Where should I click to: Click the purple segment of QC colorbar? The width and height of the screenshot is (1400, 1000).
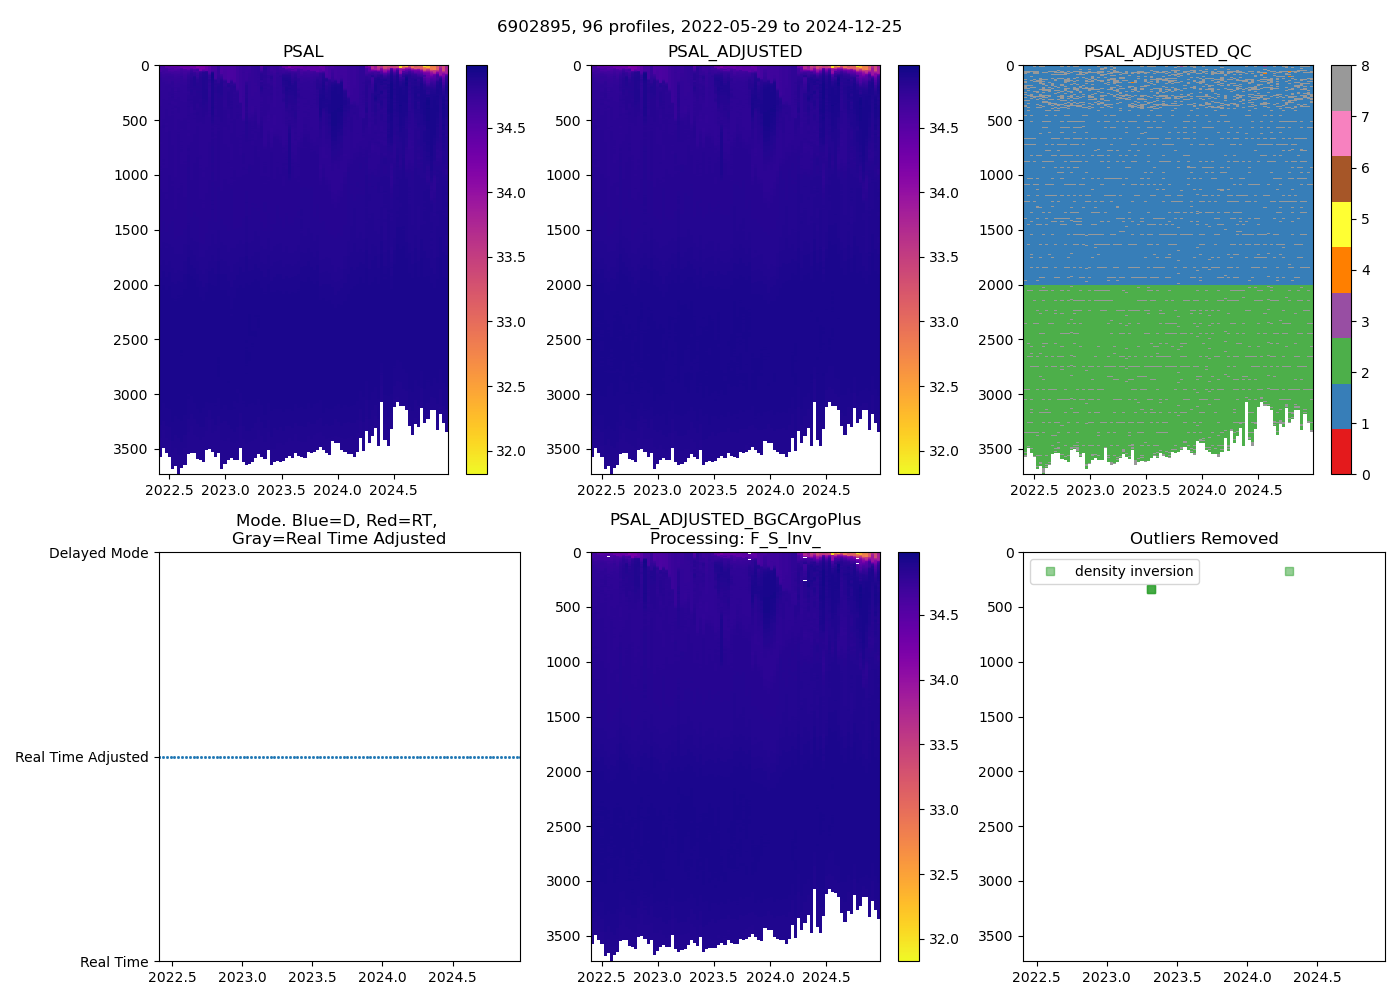[1341, 315]
